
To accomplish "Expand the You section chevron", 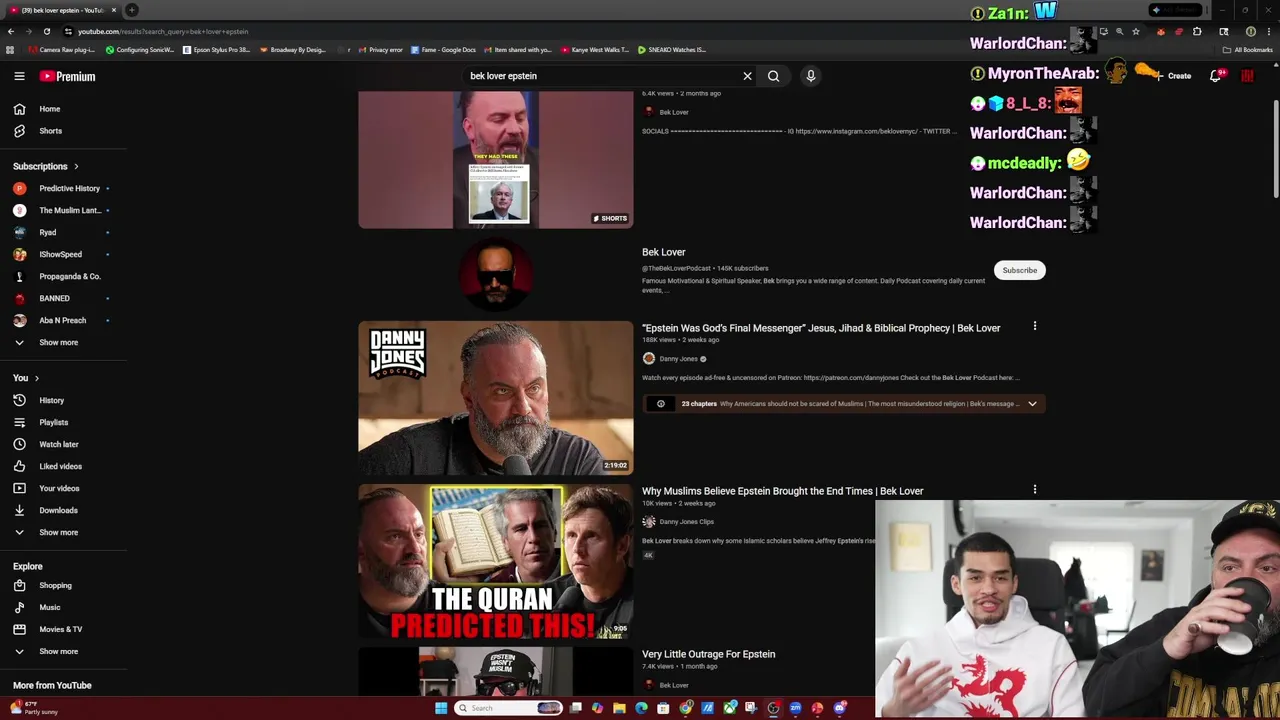I will click(37, 378).
